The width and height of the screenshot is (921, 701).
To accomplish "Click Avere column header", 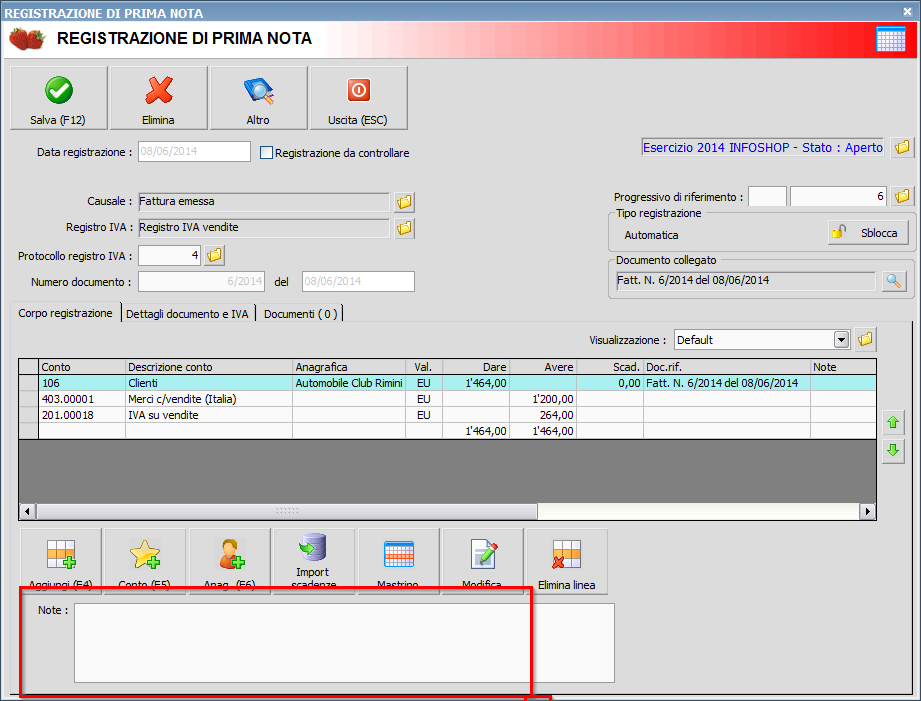I will click(543, 367).
